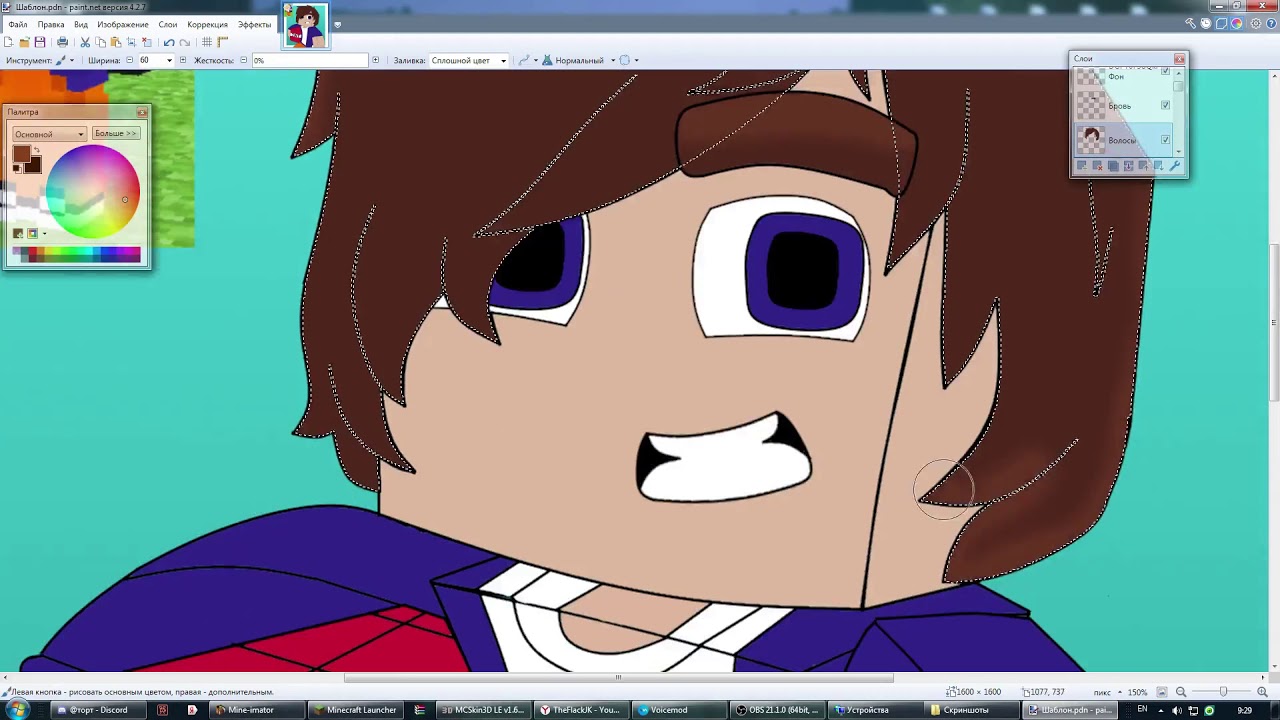Copy the selection to the clipboard
Image resolution: width=1280 pixels, height=720 pixels.
point(100,42)
